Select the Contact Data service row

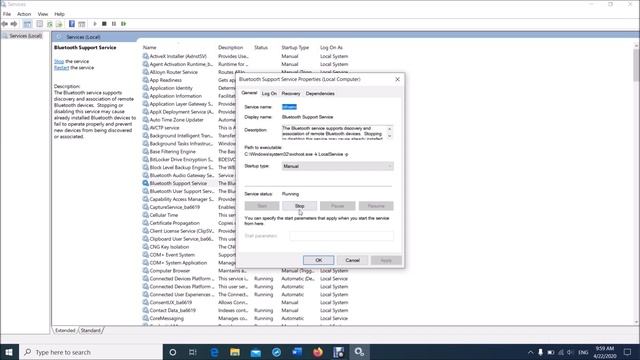(246, 311)
